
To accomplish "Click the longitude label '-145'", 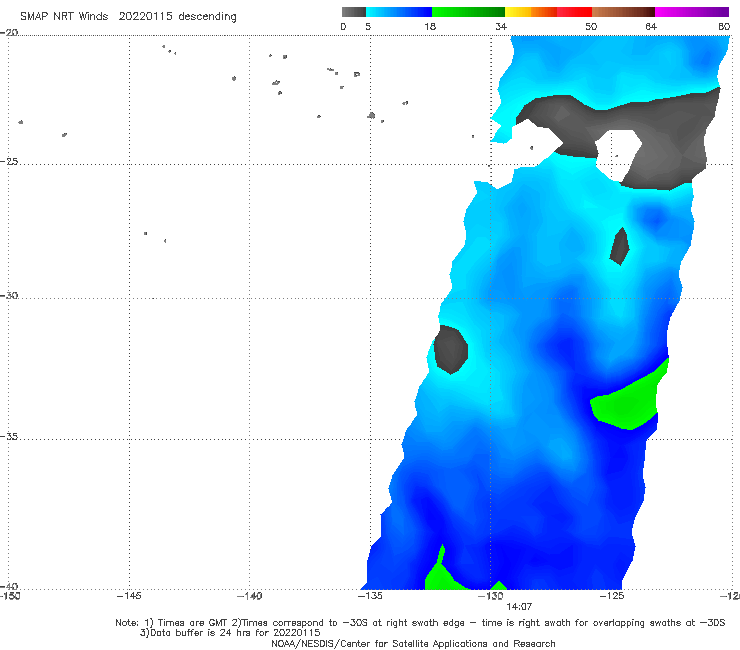I will pos(129,596).
